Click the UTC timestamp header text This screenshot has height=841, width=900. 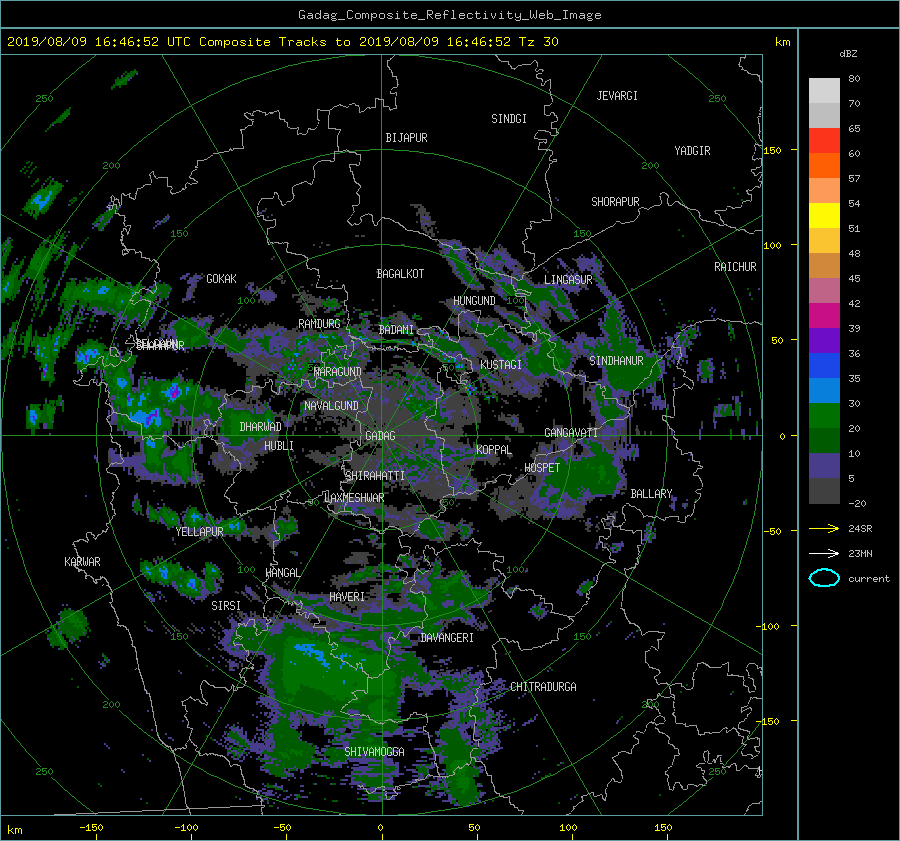(x=282, y=42)
